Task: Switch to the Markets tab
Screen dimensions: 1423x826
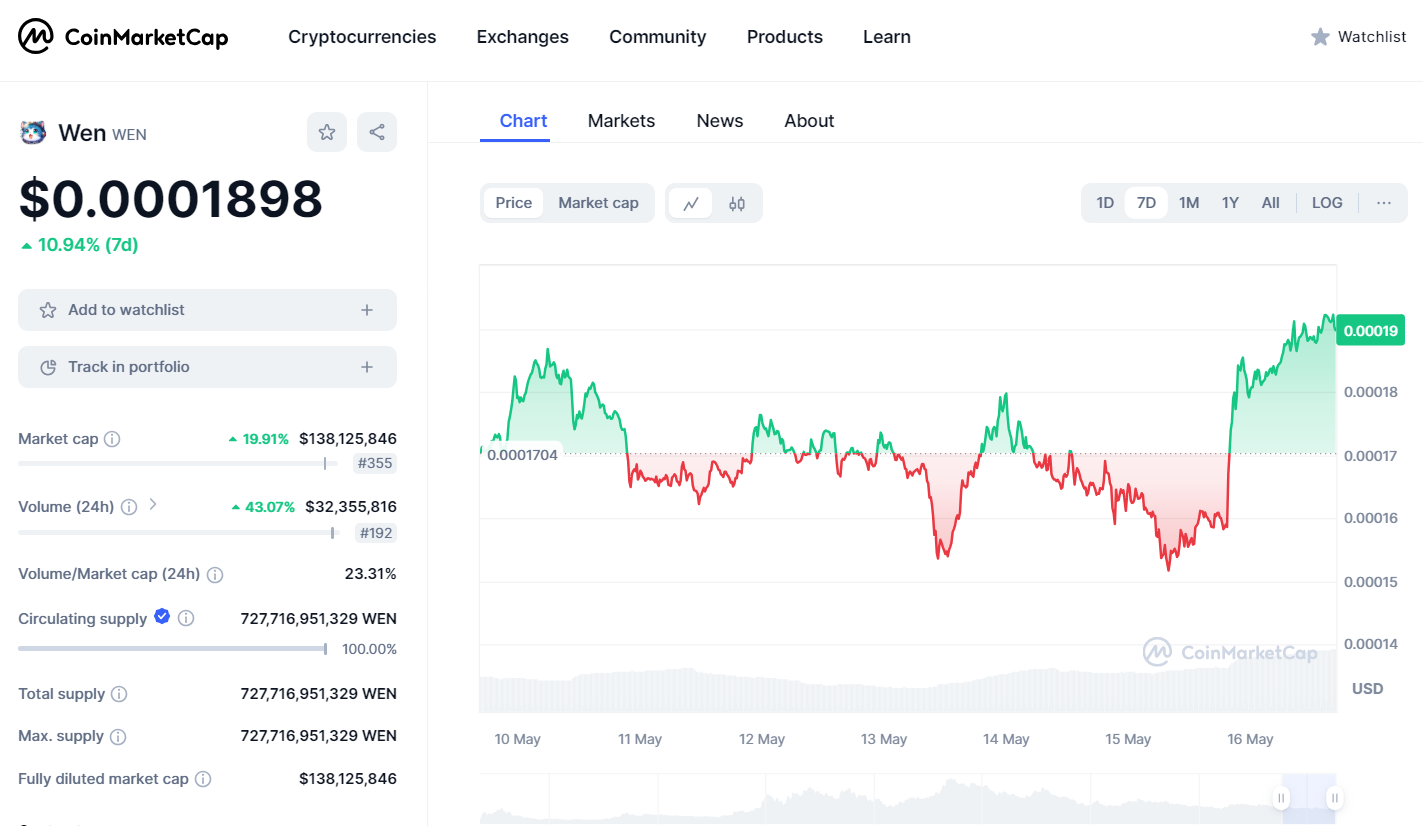Action: click(621, 120)
